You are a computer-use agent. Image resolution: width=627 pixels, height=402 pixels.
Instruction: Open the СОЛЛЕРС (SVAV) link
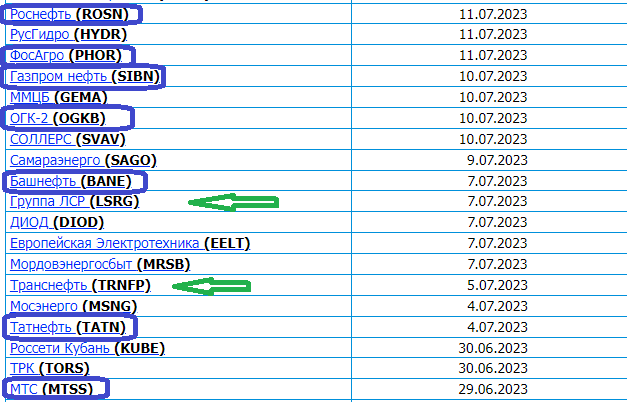[x=68, y=140]
